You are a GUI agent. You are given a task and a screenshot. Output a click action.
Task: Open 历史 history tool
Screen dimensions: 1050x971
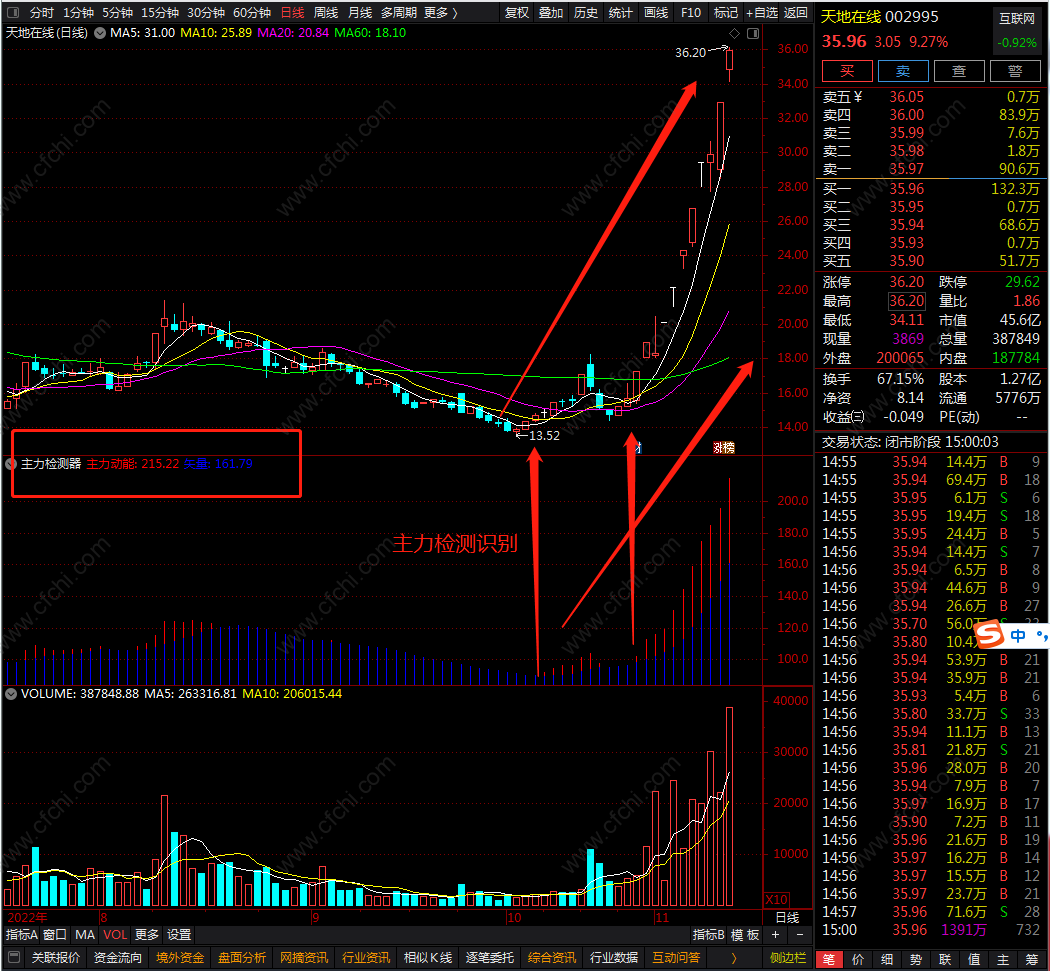pyautogui.click(x=586, y=12)
